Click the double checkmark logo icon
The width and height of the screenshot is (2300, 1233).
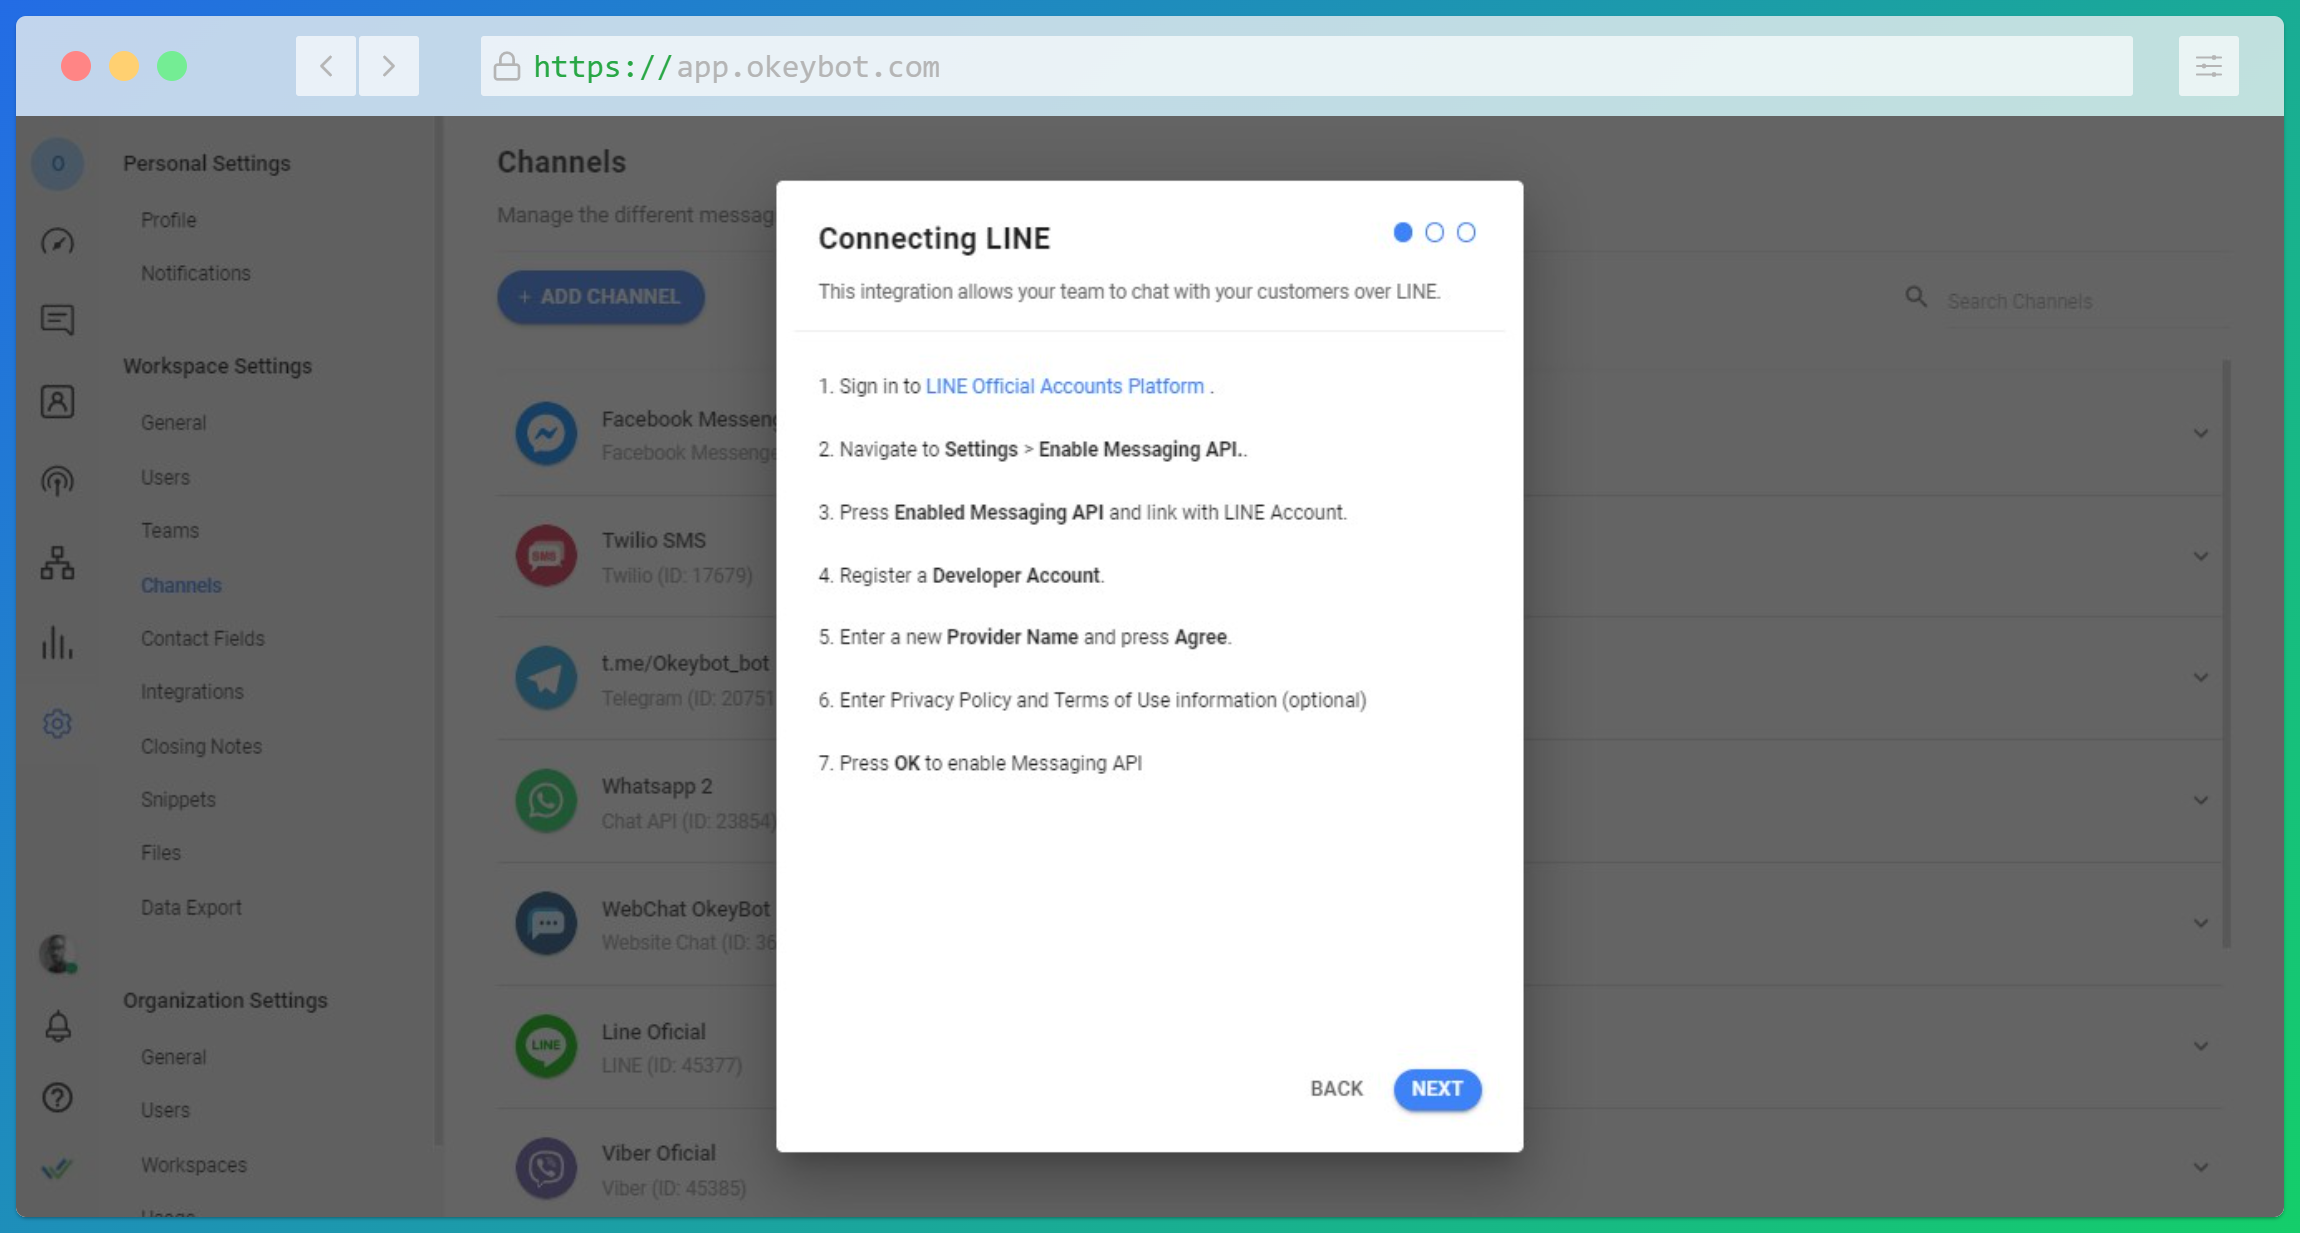click(57, 1168)
